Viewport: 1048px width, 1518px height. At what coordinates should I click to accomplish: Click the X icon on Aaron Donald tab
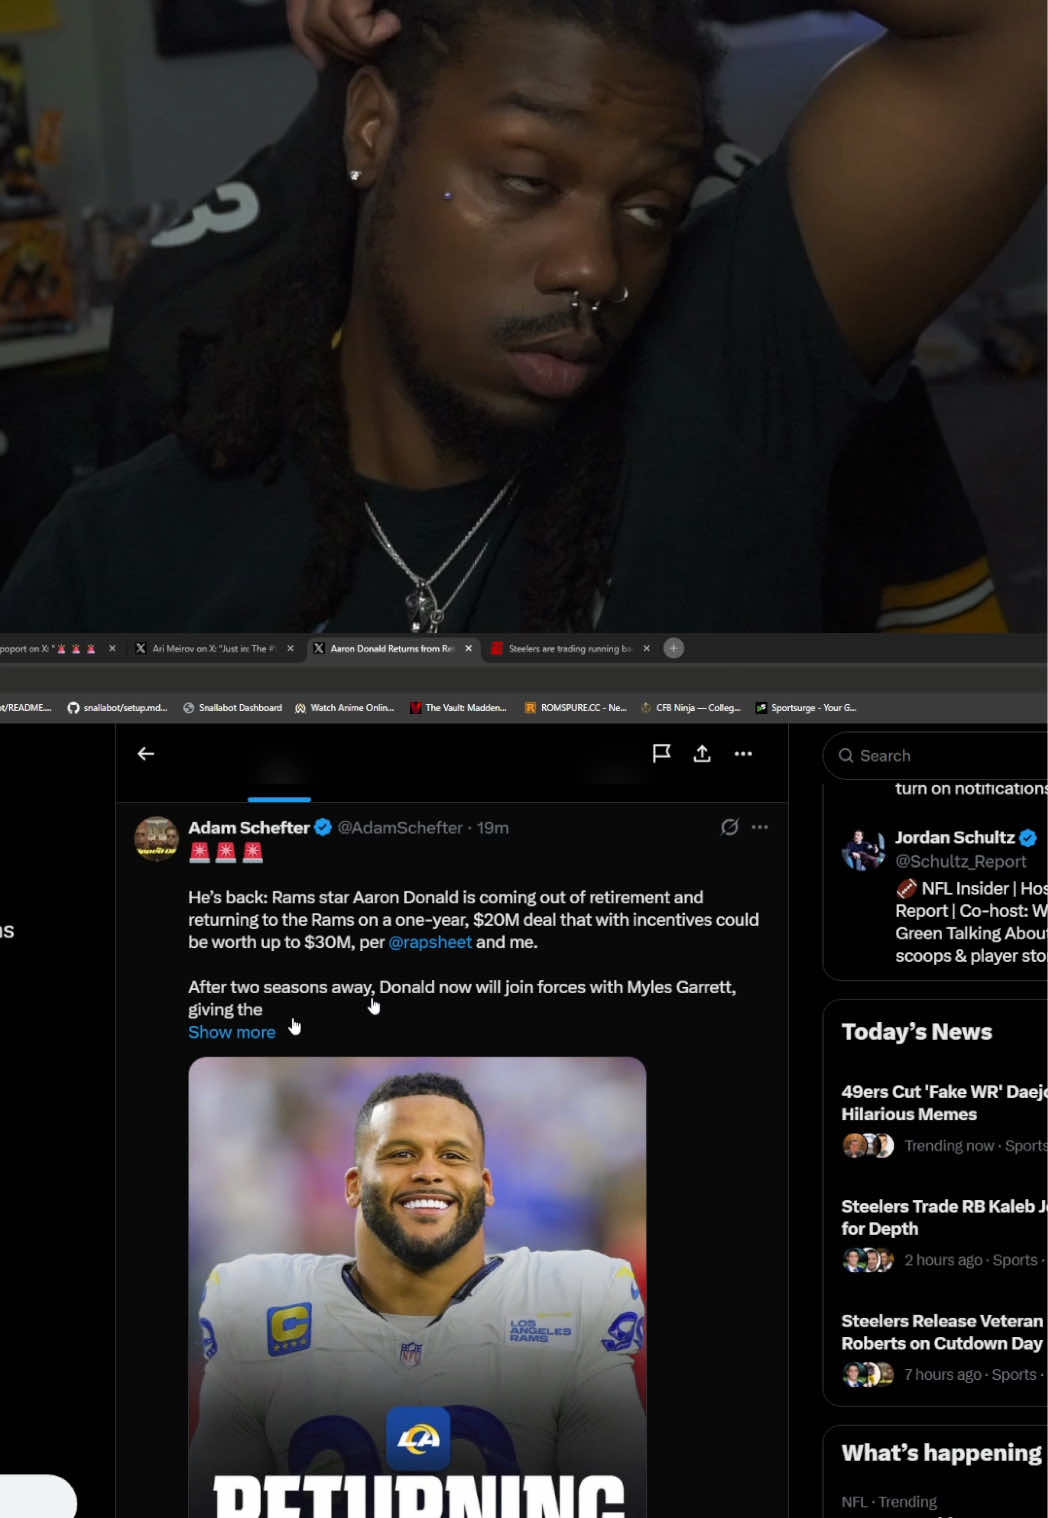[x=319, y=648]
